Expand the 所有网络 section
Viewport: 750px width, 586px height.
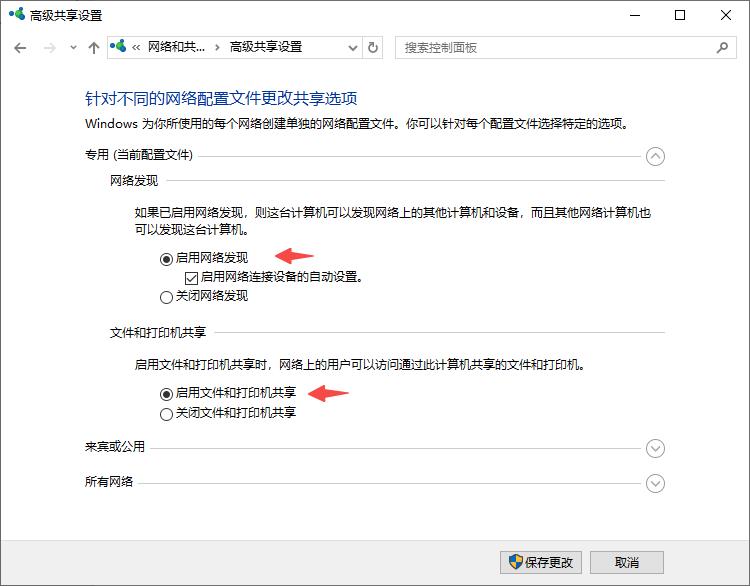655,483
